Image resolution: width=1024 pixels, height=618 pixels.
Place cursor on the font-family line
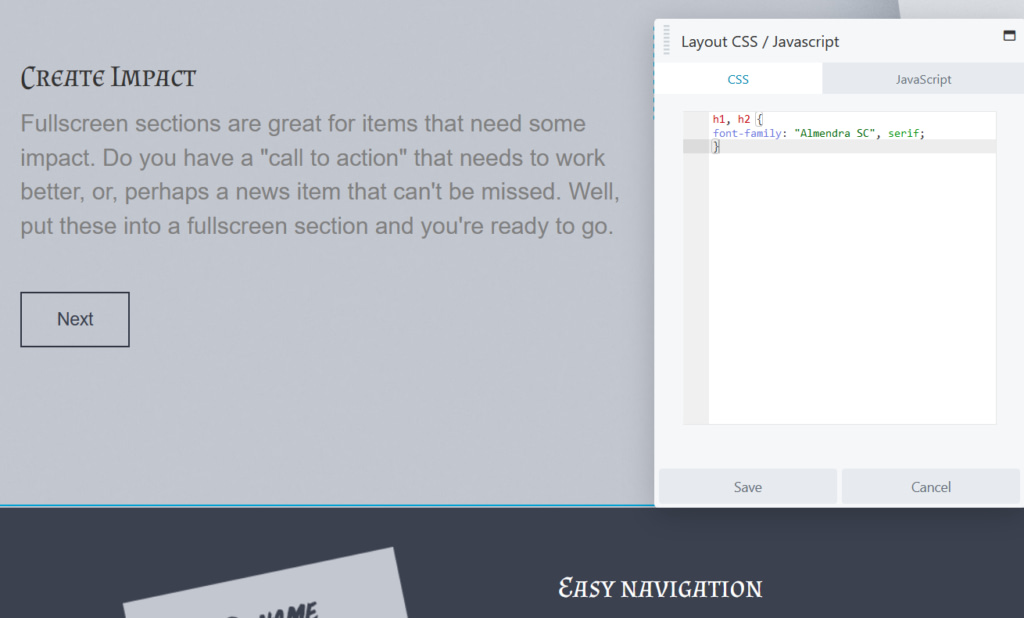(x=820, y=133)
